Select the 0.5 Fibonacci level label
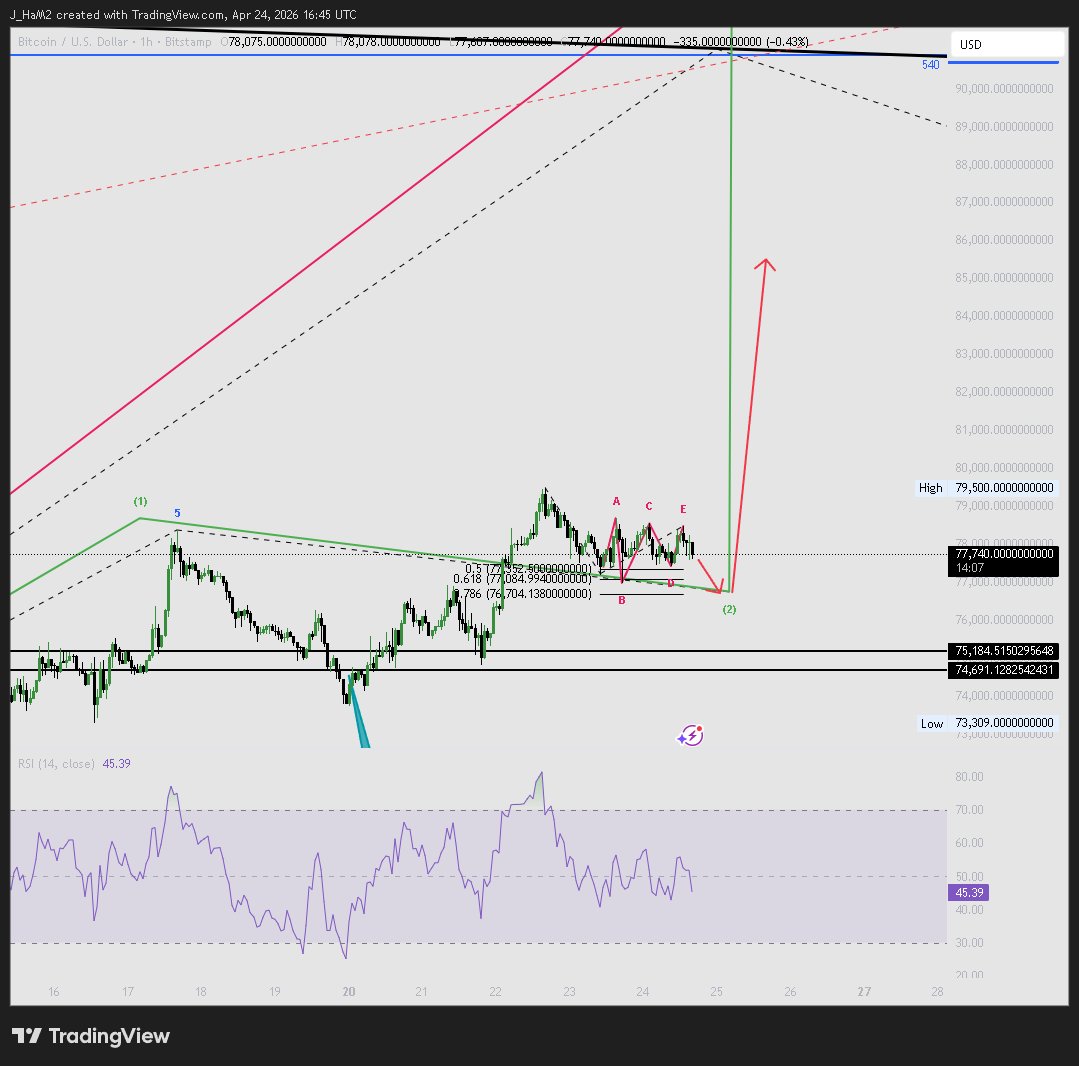The width and height of the screenshot is (1079, 1066). pyautogui.click(x=528, y=568)
